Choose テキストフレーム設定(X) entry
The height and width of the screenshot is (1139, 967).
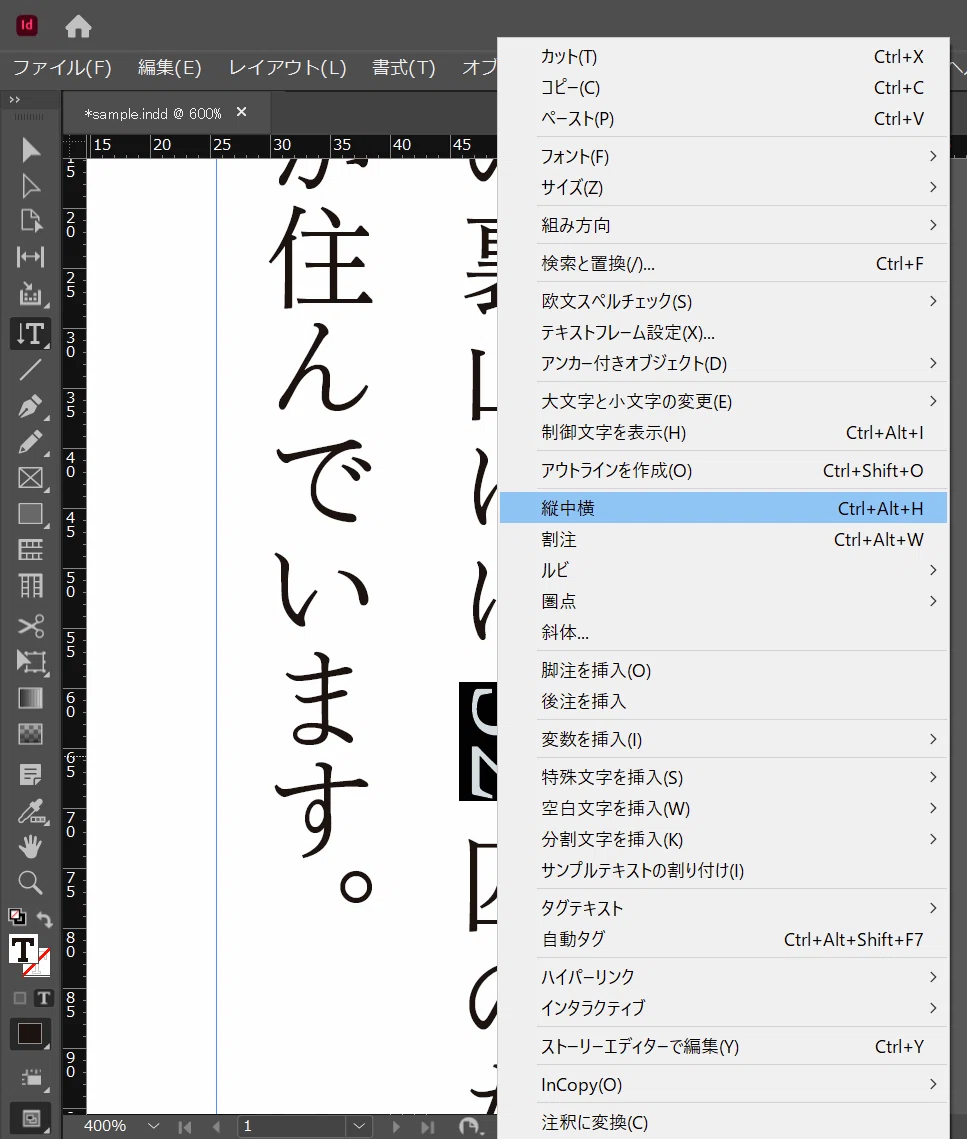click(724, 333)
